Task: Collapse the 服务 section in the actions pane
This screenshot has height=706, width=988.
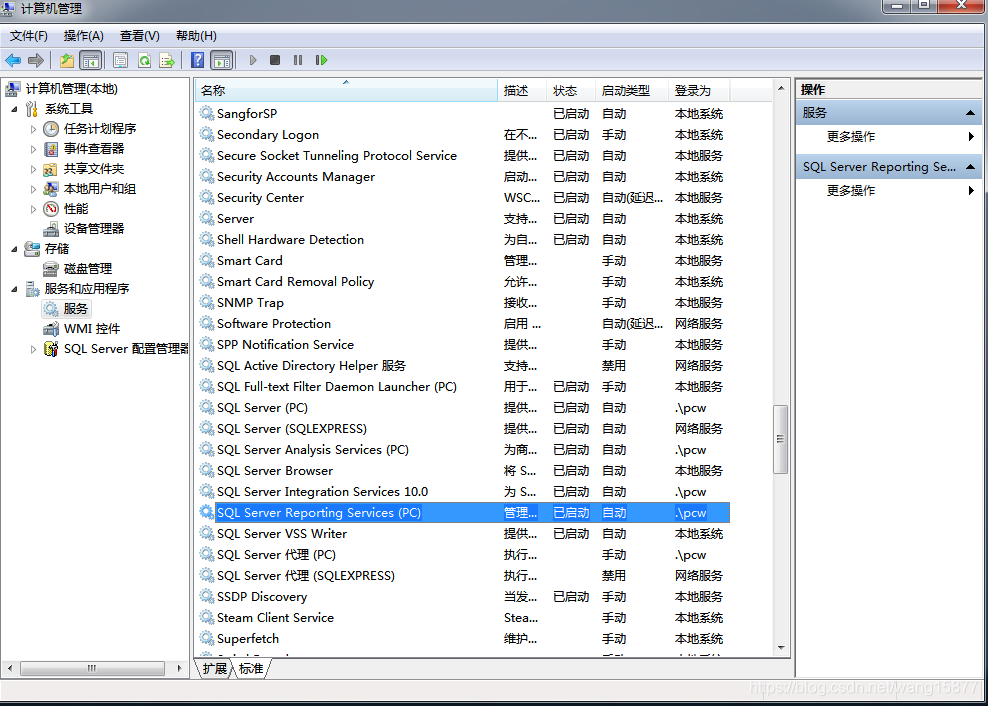Action: [970, 113]
